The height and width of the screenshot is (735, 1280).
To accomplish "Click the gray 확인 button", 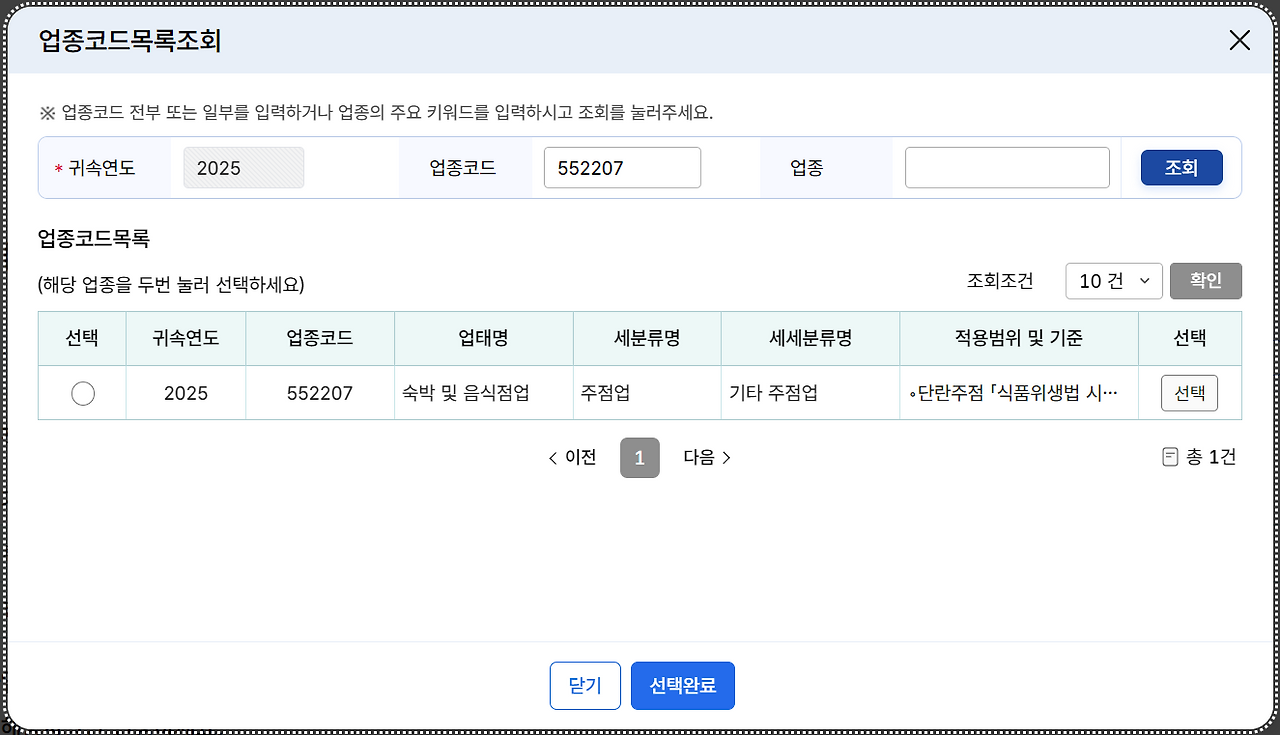I will tap(1206, 281).
